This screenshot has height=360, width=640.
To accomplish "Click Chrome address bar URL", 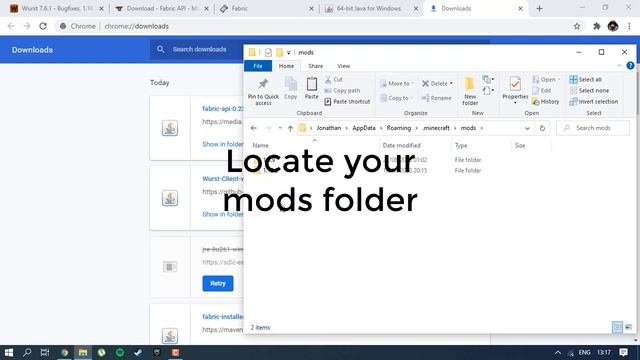I will click(136, 26).
